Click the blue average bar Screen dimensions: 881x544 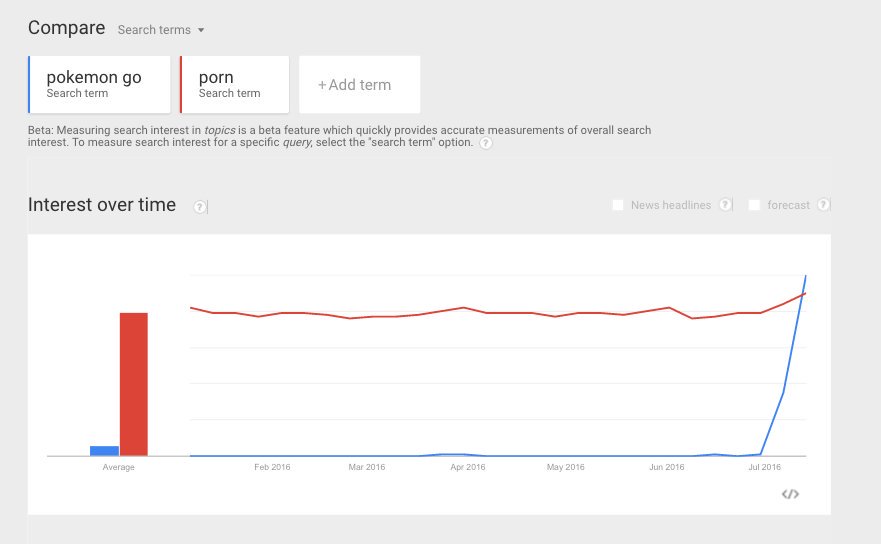(105, 451)
